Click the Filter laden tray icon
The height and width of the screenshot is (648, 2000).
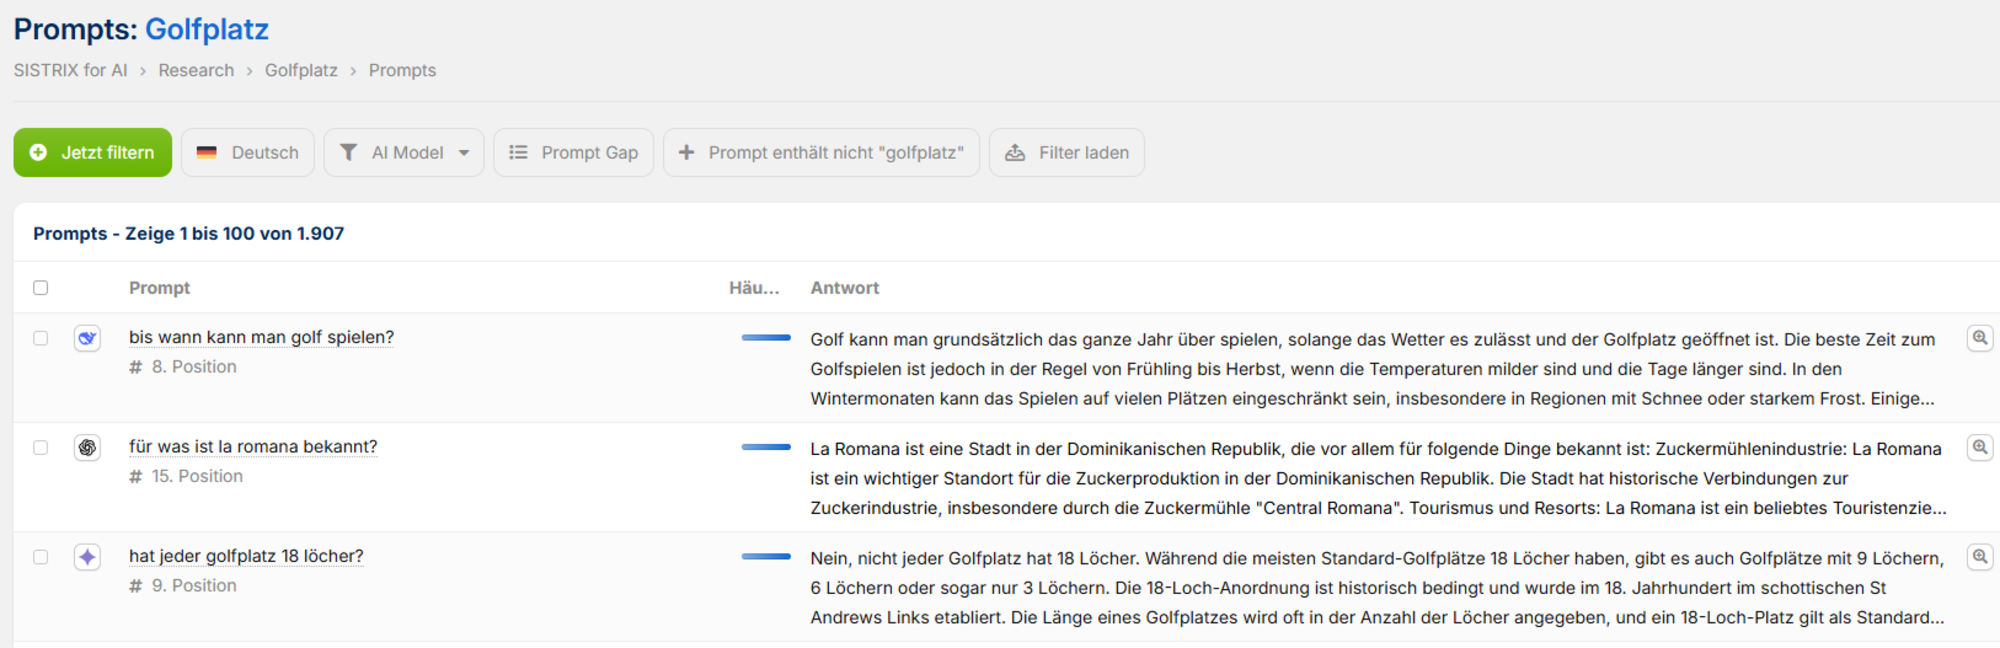1015,153
